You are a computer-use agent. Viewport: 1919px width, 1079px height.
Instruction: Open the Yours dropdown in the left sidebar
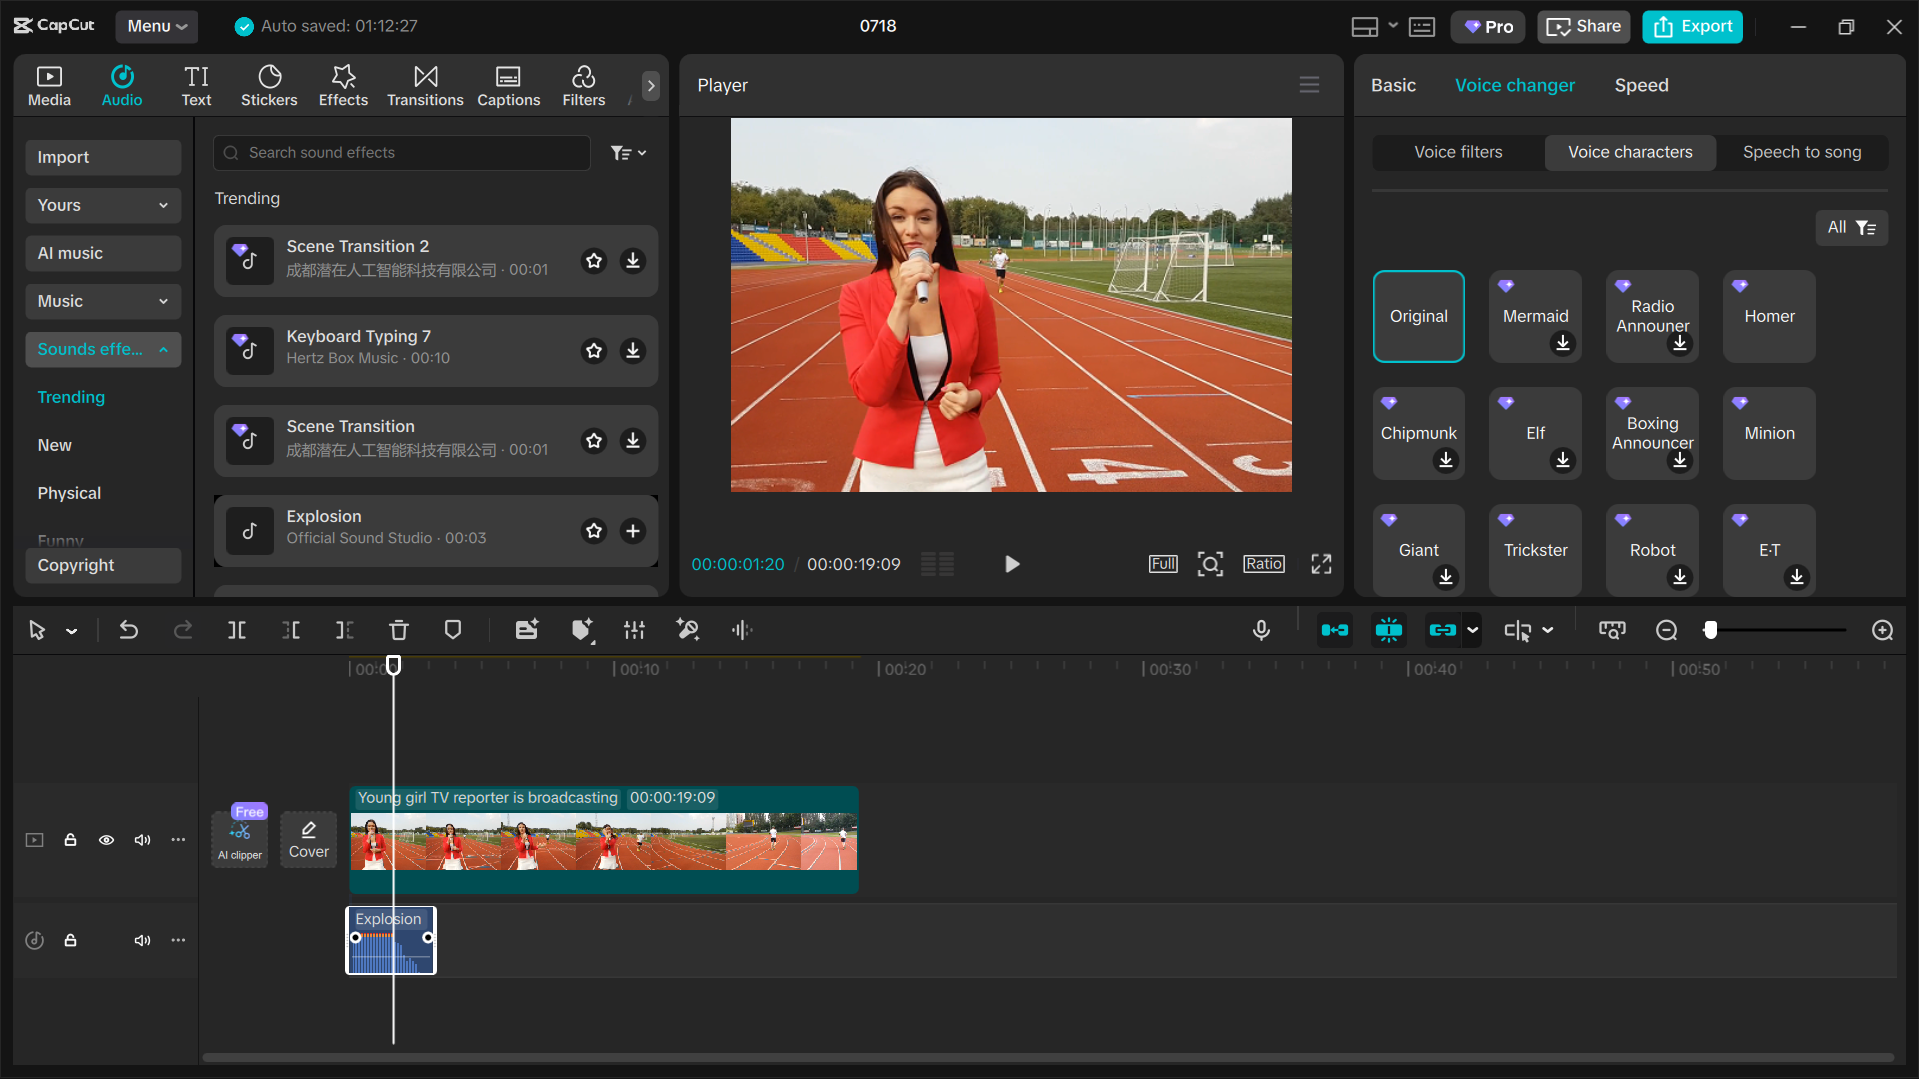[x=102, y=205]
